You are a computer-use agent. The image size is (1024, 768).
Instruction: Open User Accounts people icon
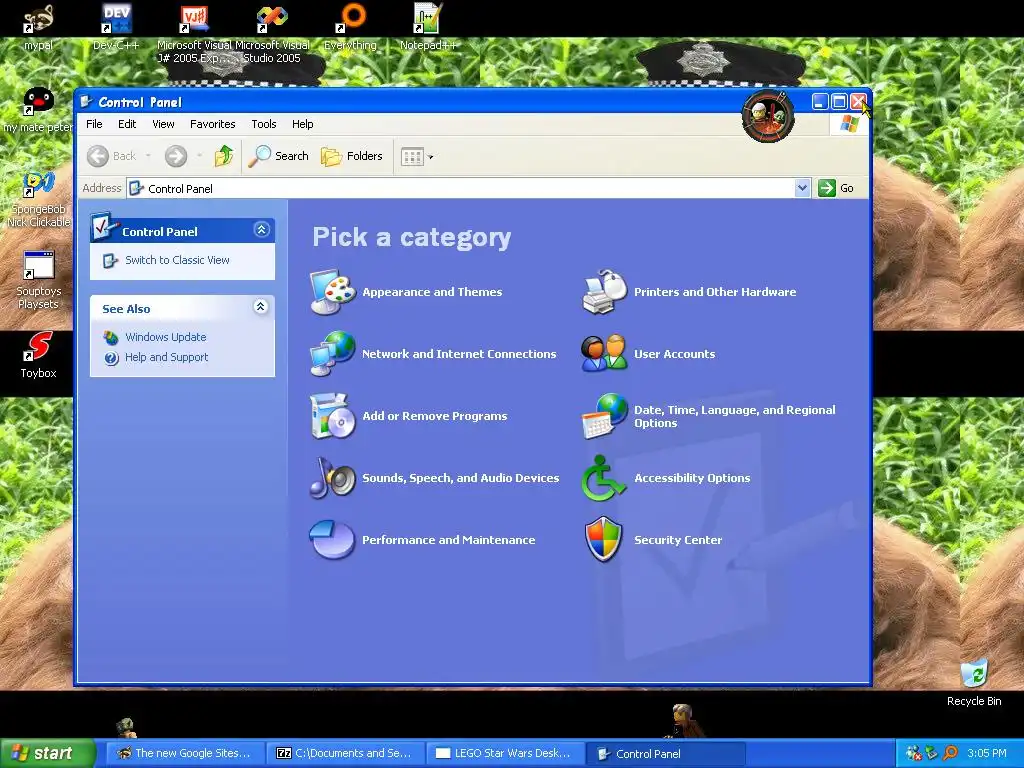pyautogui.click(x=604, y=353)
